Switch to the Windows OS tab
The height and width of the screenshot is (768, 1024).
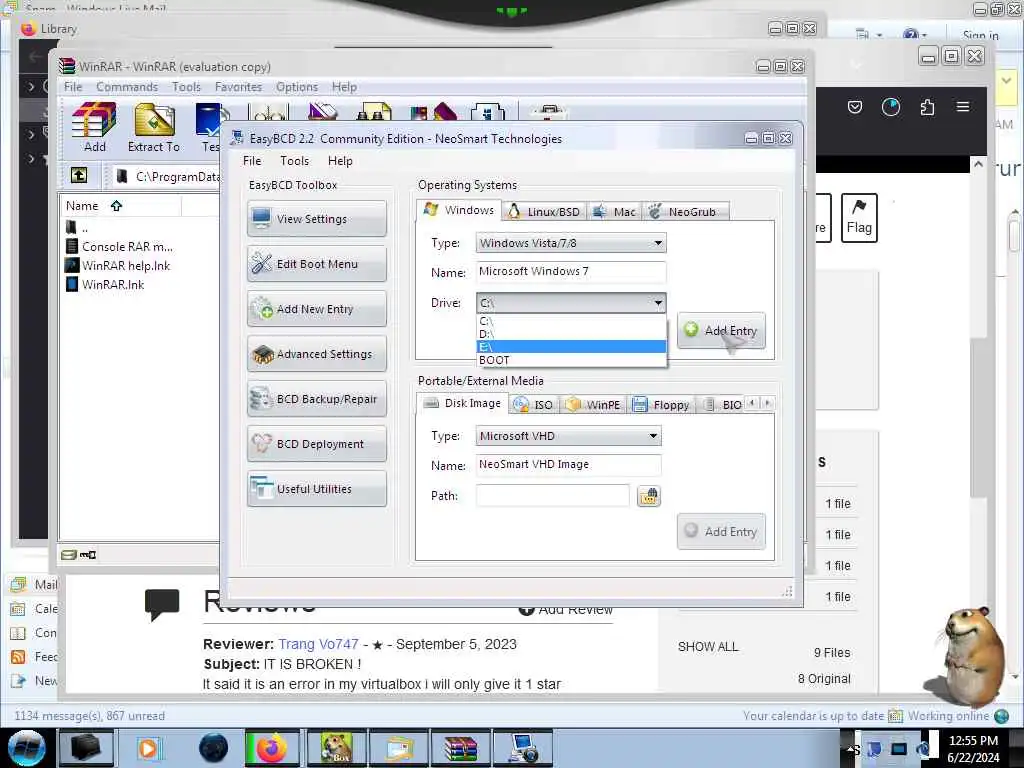(458, 210)
